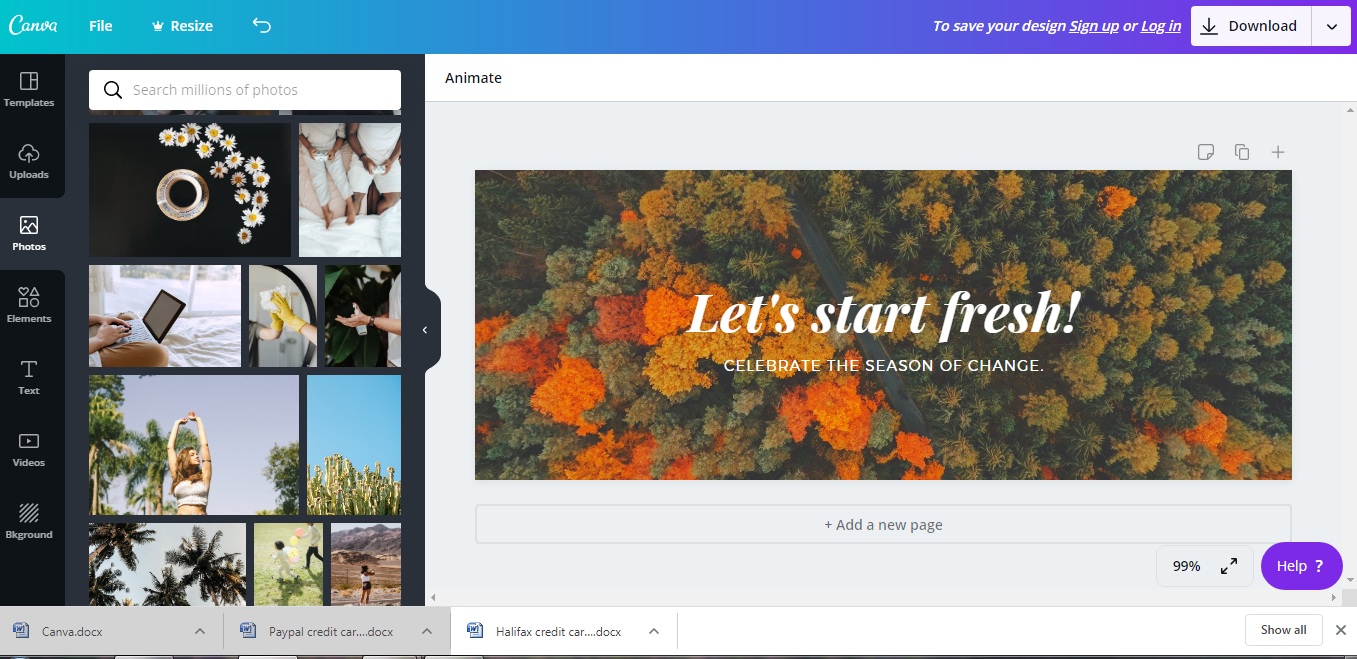Screen dimensions: 1357x659
Task: Click the Log in link
Action: pyautogui.click(x=1160, y=26)
